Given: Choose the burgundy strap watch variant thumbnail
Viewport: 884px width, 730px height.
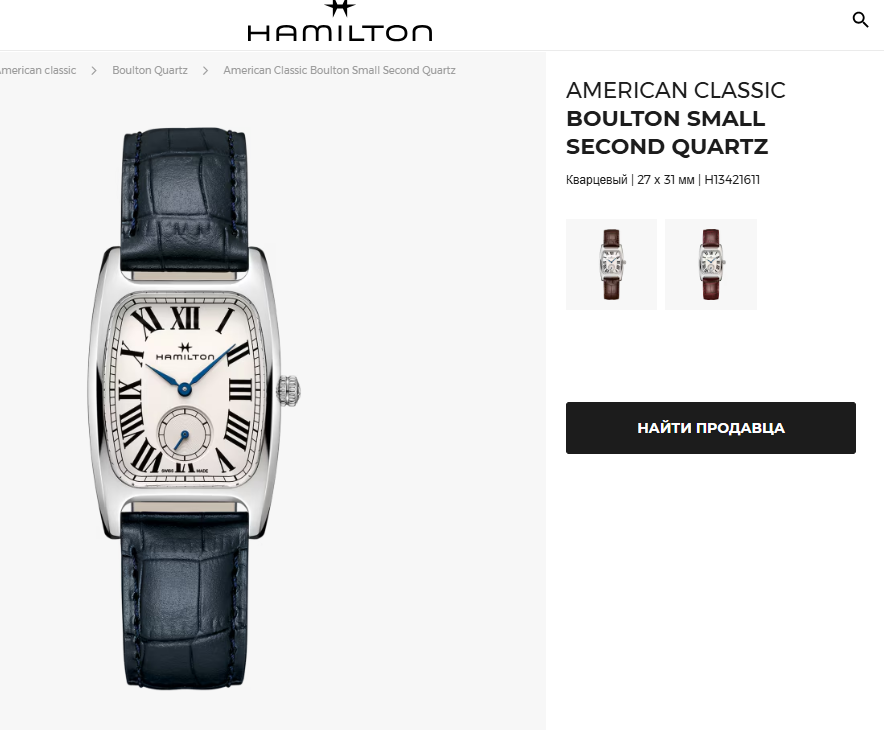Looking at the screenshot, I should click(x=710, y=264).
